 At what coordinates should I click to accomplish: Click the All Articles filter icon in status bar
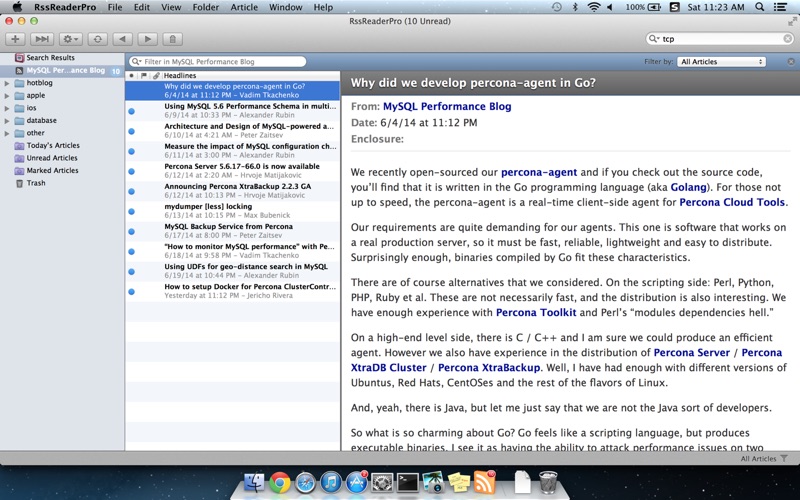tap(784, 459)
